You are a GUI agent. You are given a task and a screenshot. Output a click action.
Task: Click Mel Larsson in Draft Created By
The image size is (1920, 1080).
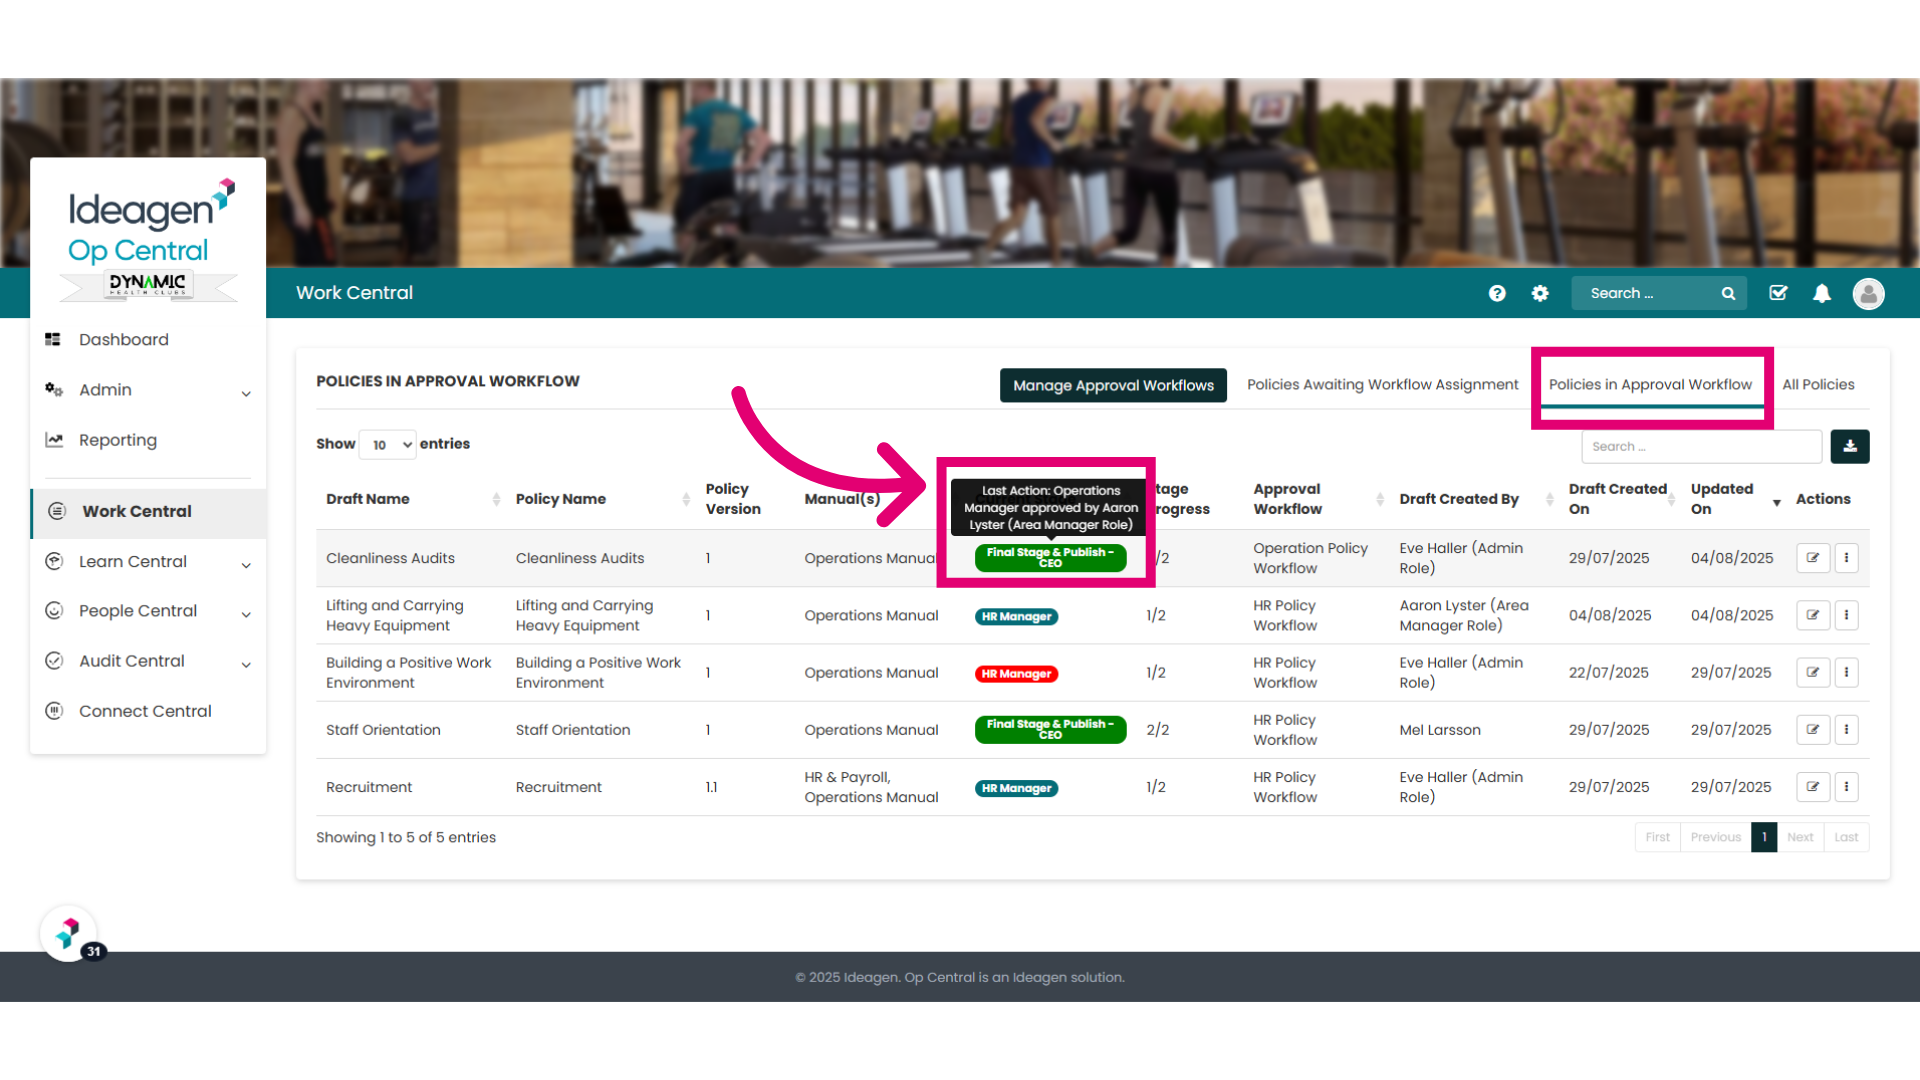pos(1440,730)
